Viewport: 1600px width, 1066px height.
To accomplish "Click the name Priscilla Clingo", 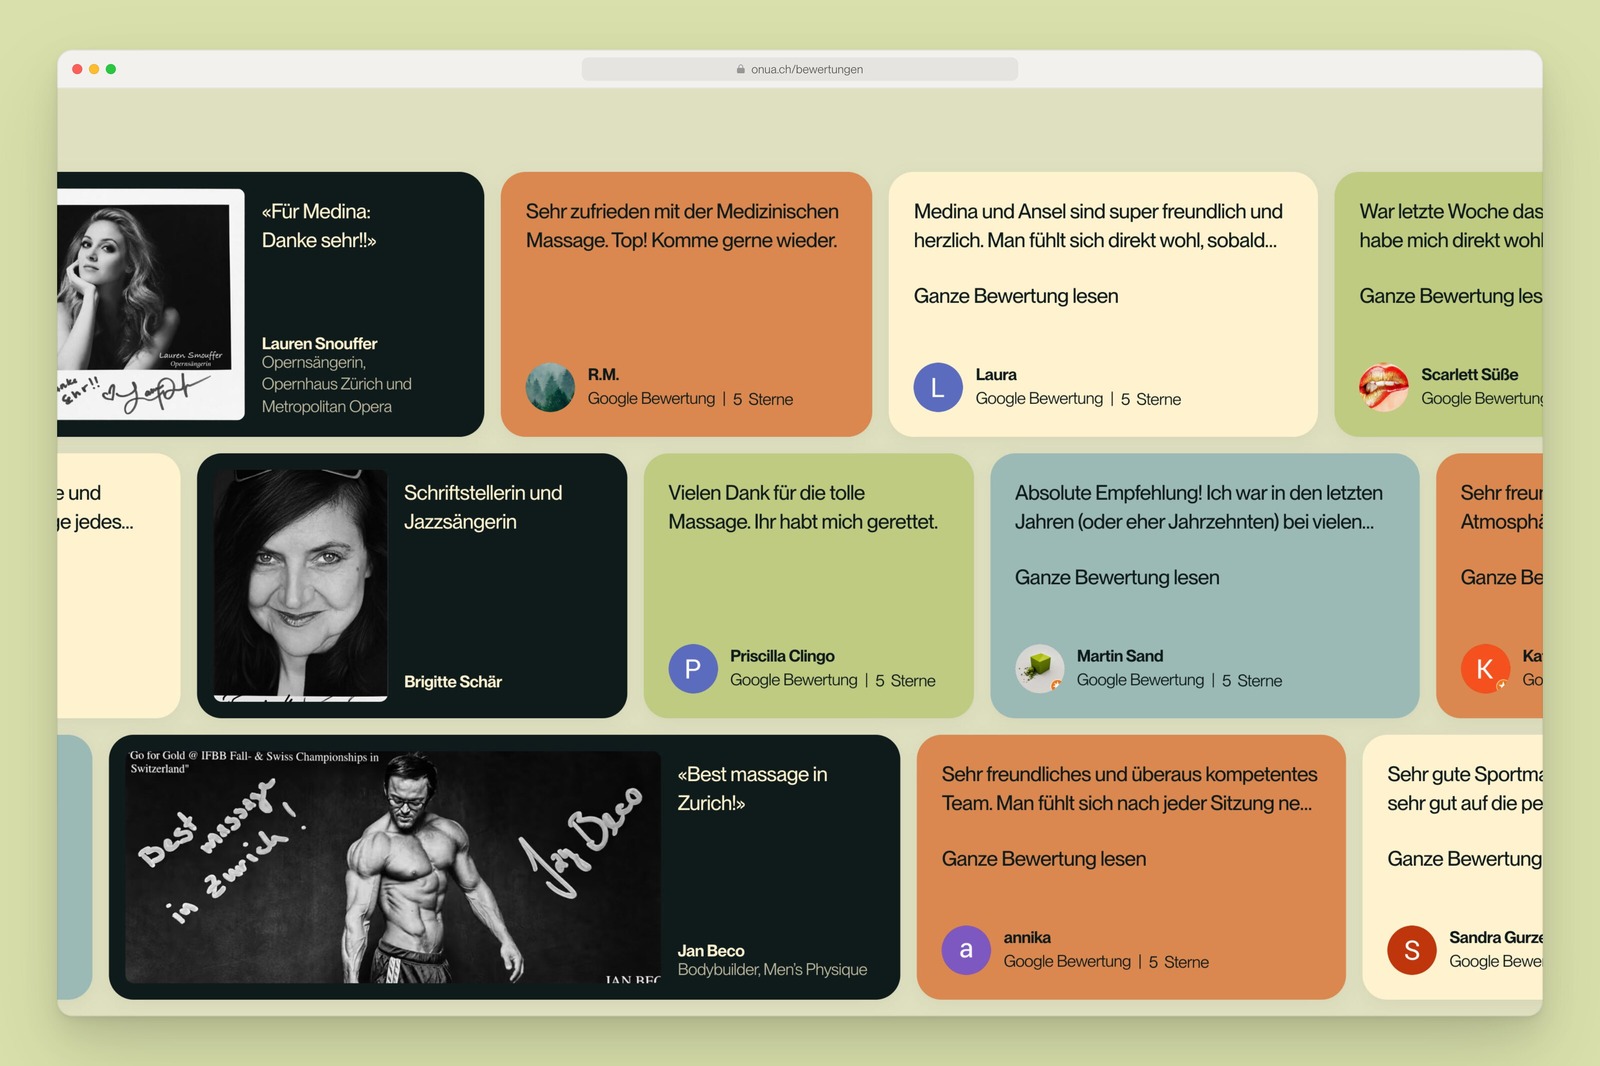I will (782, 656).
